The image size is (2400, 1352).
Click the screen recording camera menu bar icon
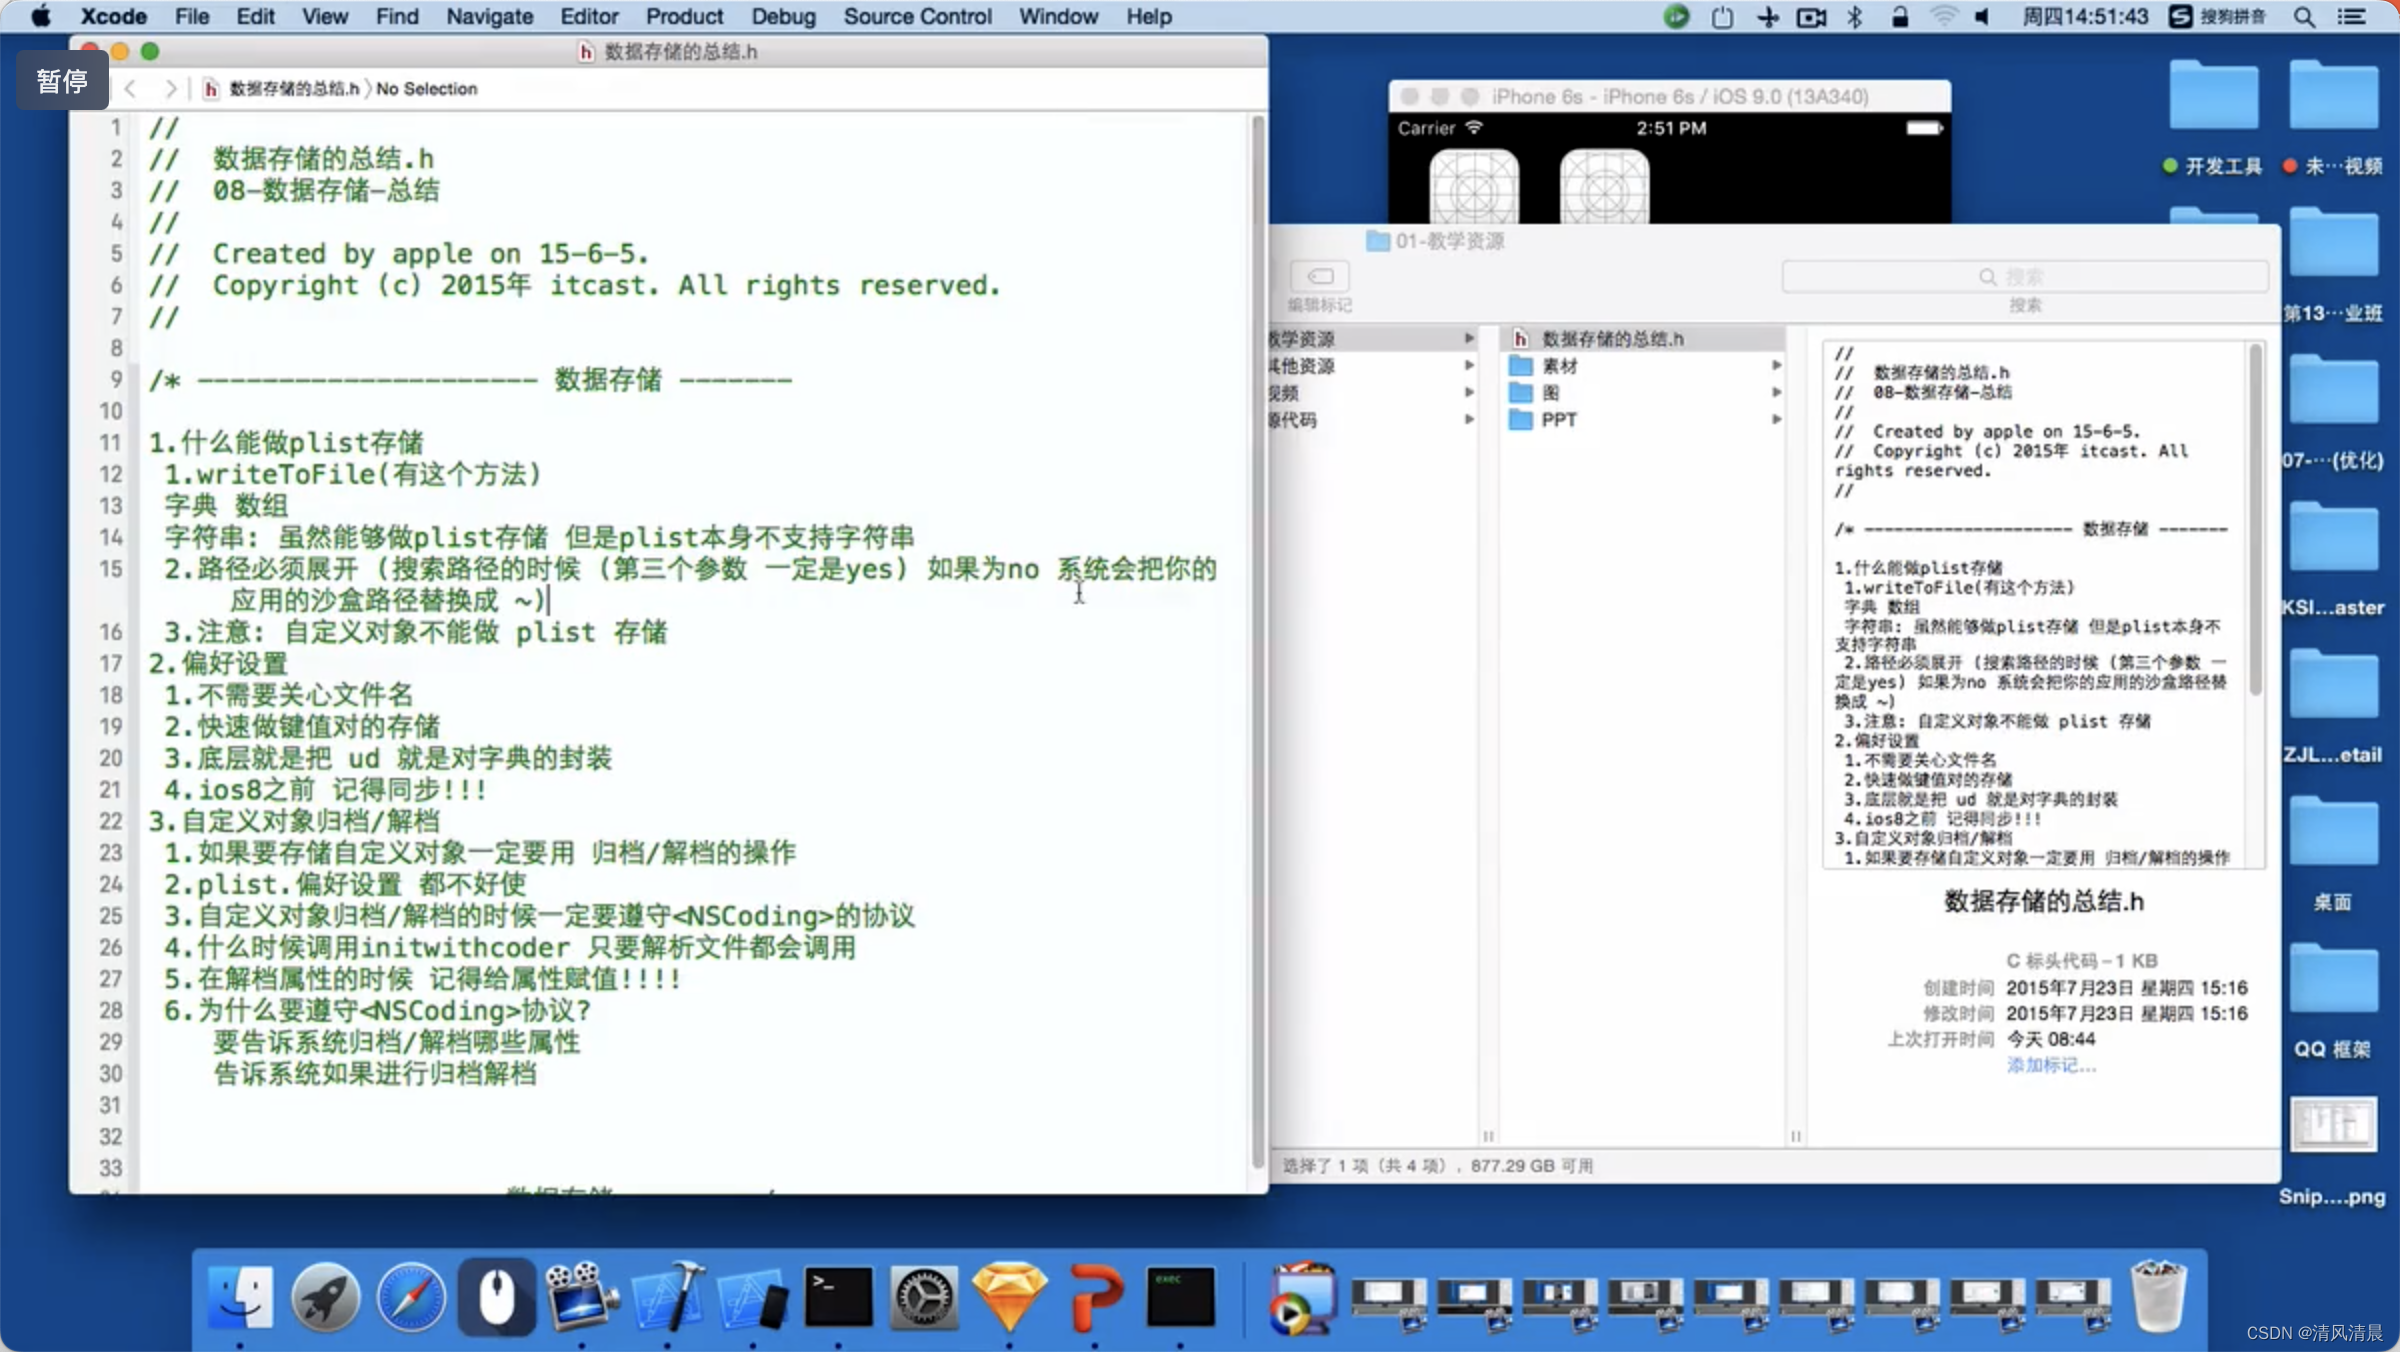(x=1811, y=16)
